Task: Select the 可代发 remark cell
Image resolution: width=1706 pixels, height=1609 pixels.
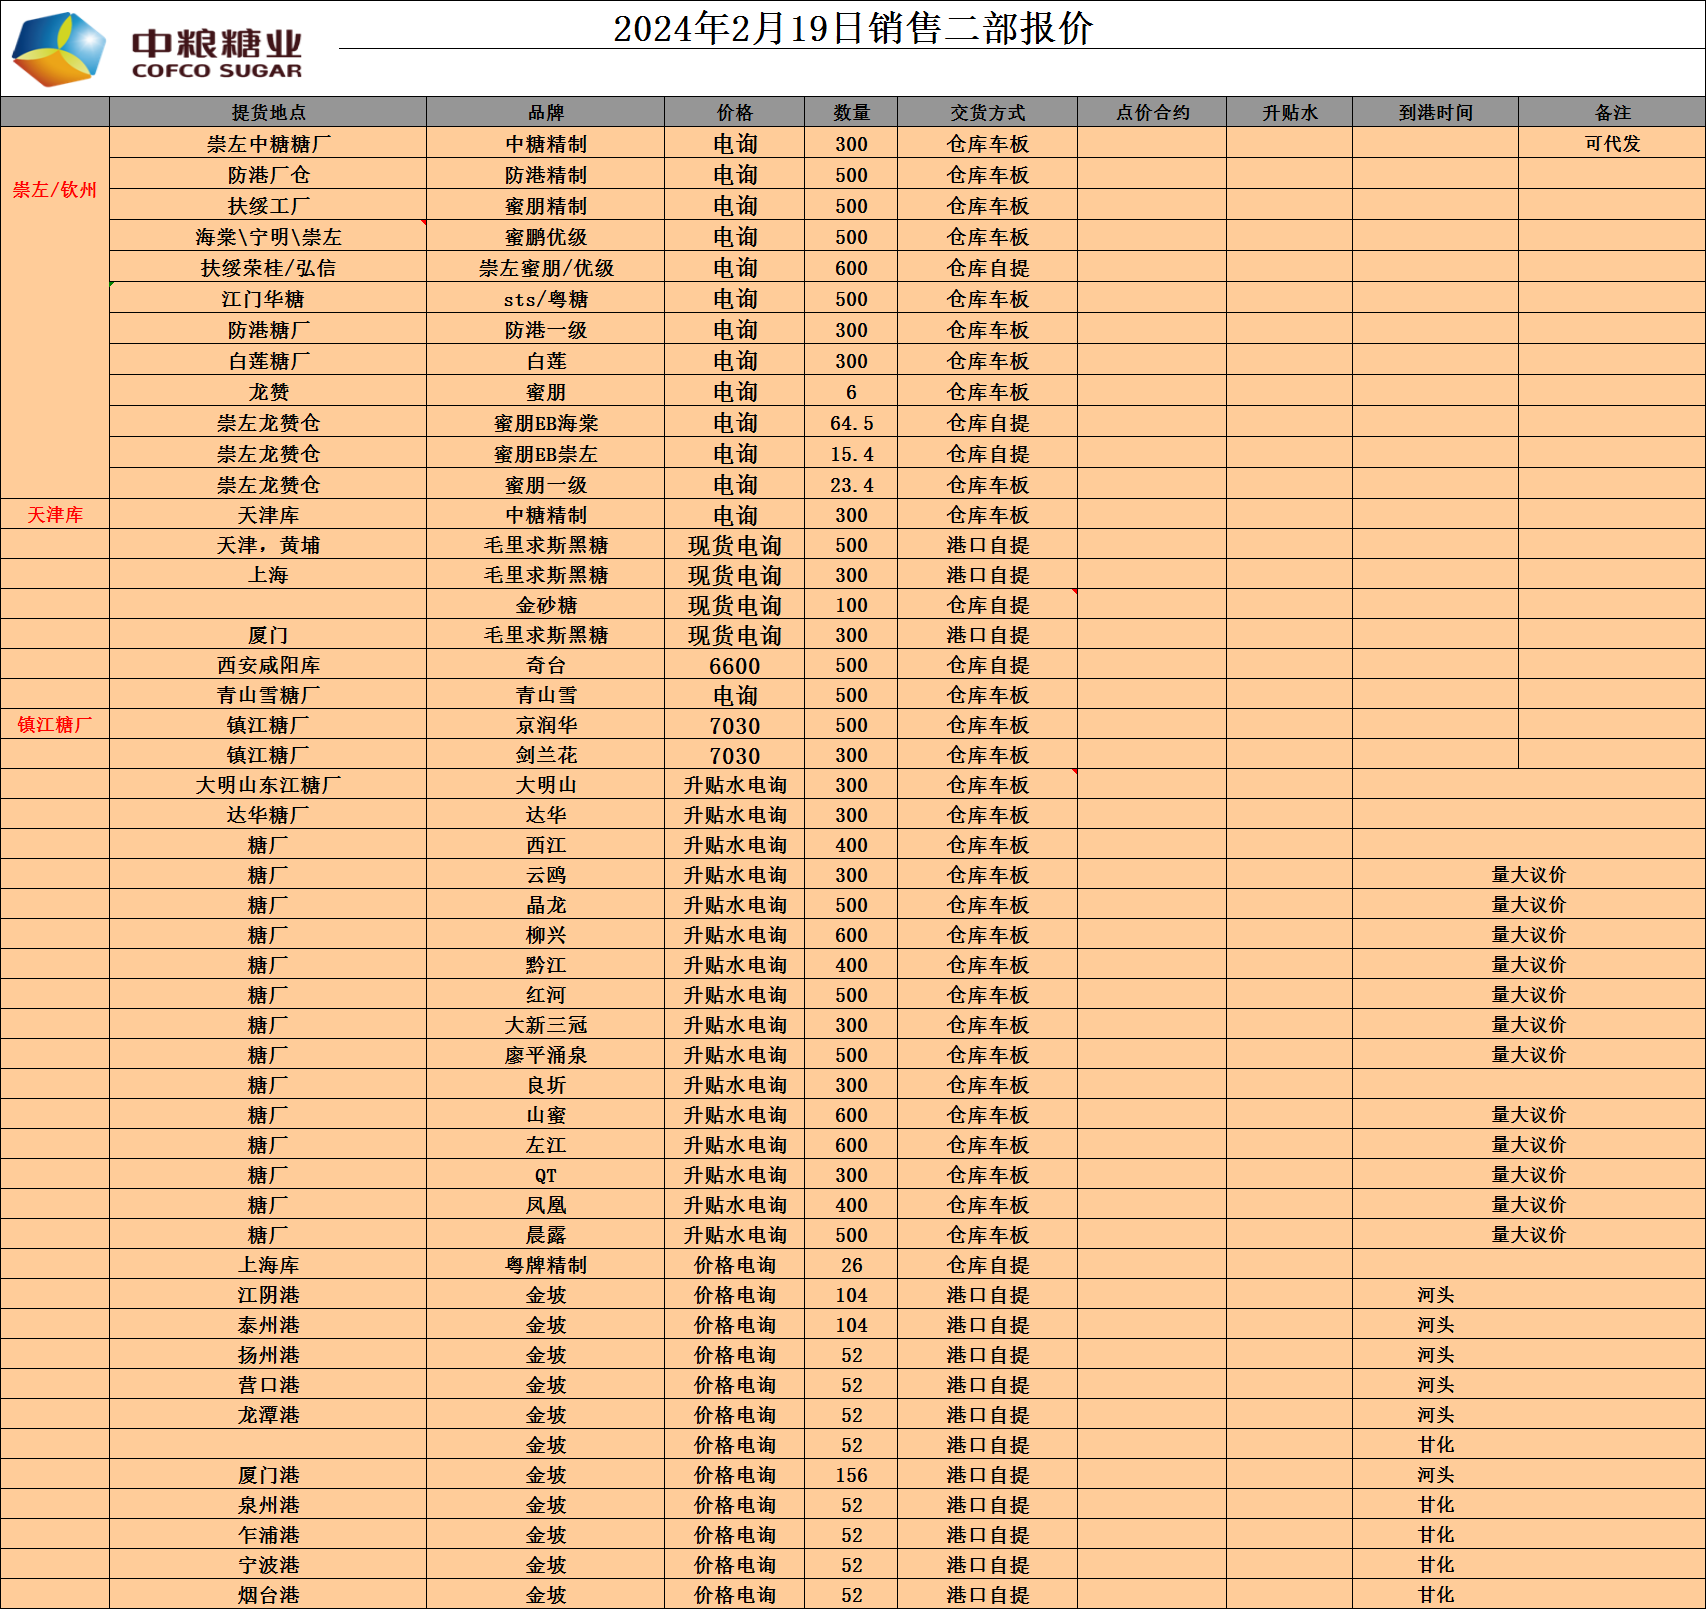Action: 1612,144
